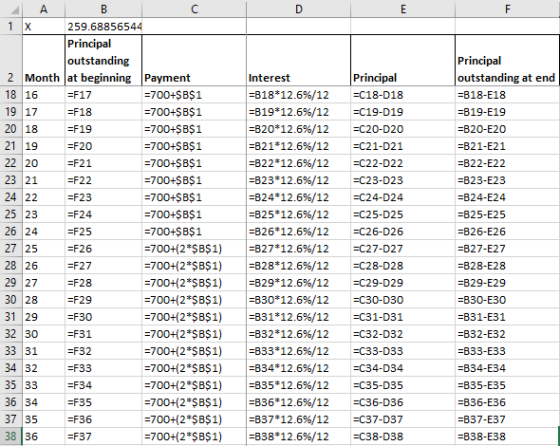Screen dimensions: 560x446
Task: Click cell containing =B21*12.6%/12
Action: coord(299,146)
